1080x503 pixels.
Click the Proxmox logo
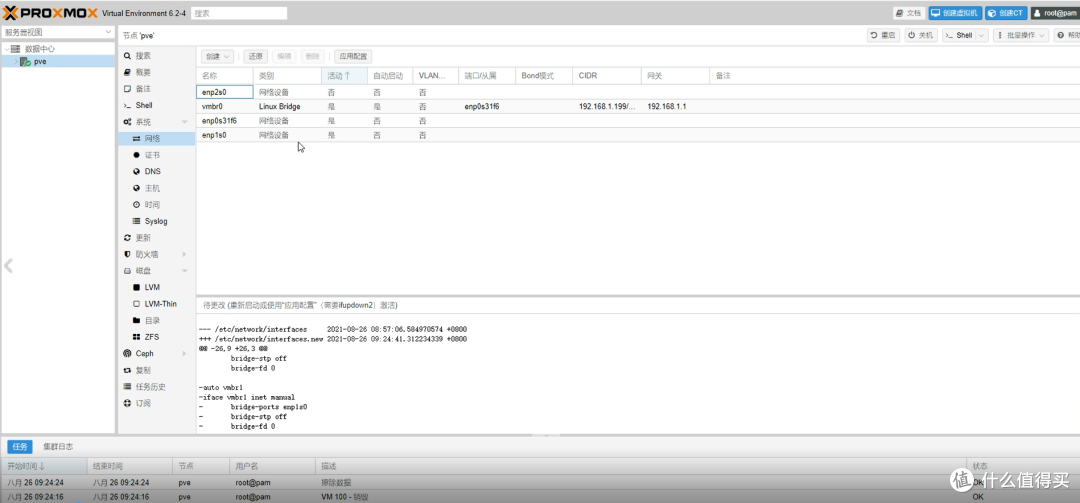pos(50,12)
